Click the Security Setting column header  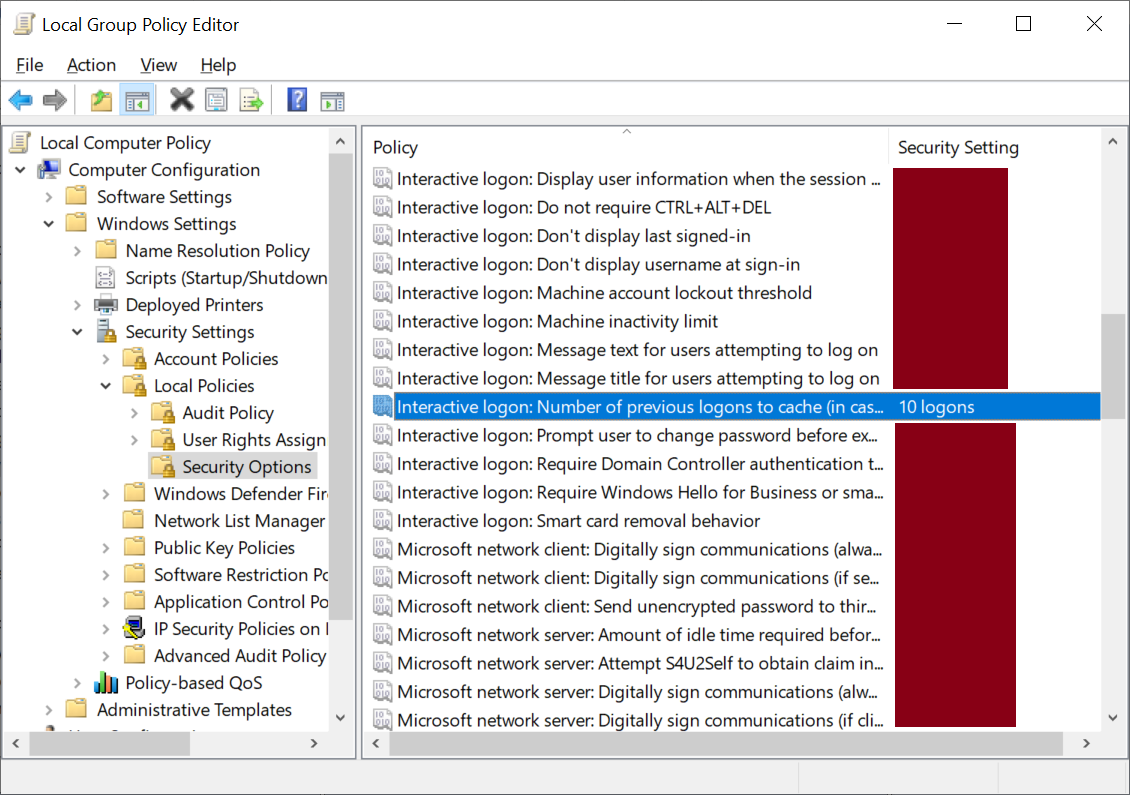point(957,146)
